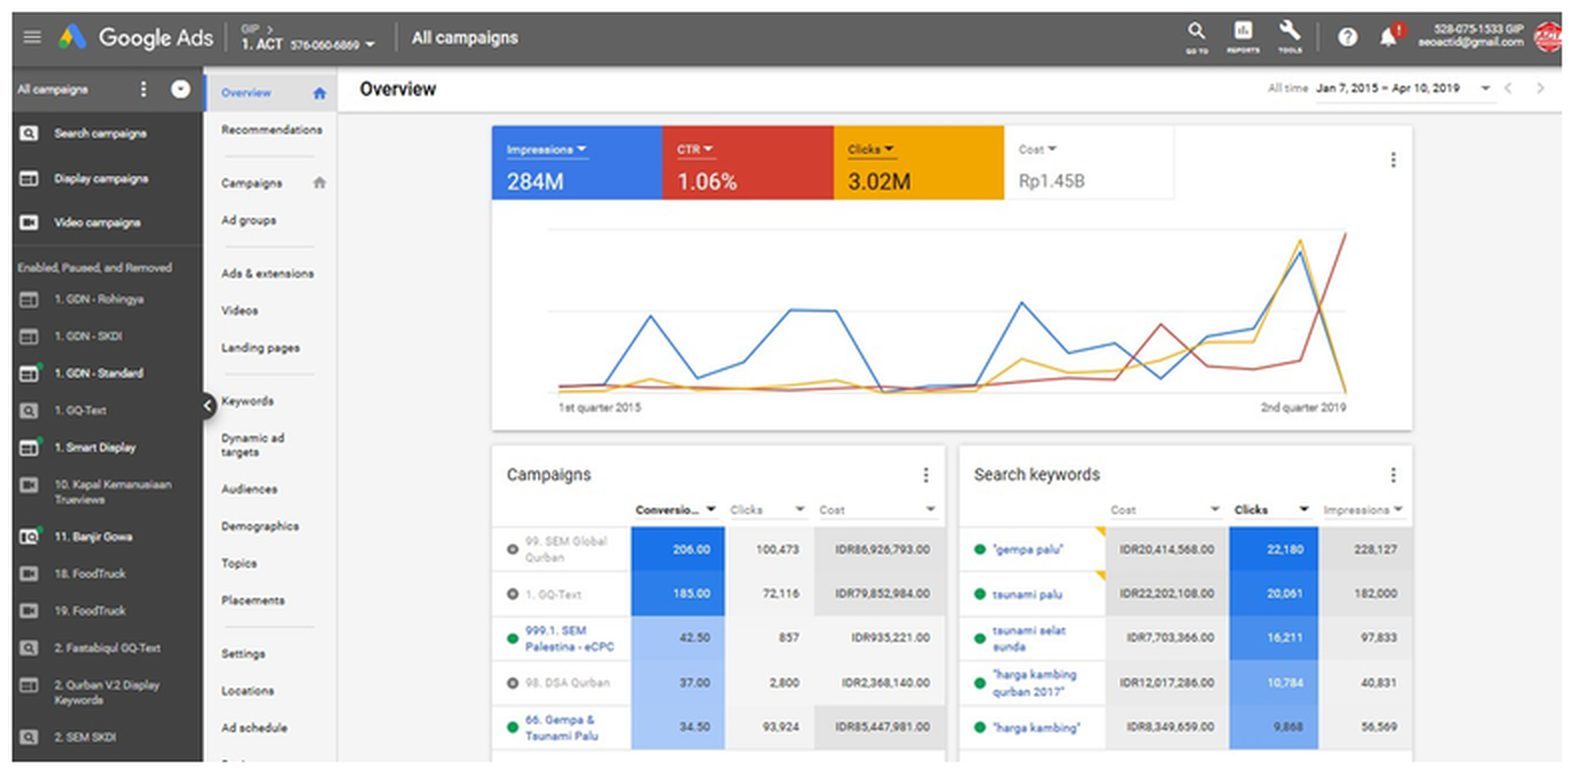The height and width of the screenshot is (774, 1574).
Task: Open the Campaigns card three-dot menu
Action: 925,475
